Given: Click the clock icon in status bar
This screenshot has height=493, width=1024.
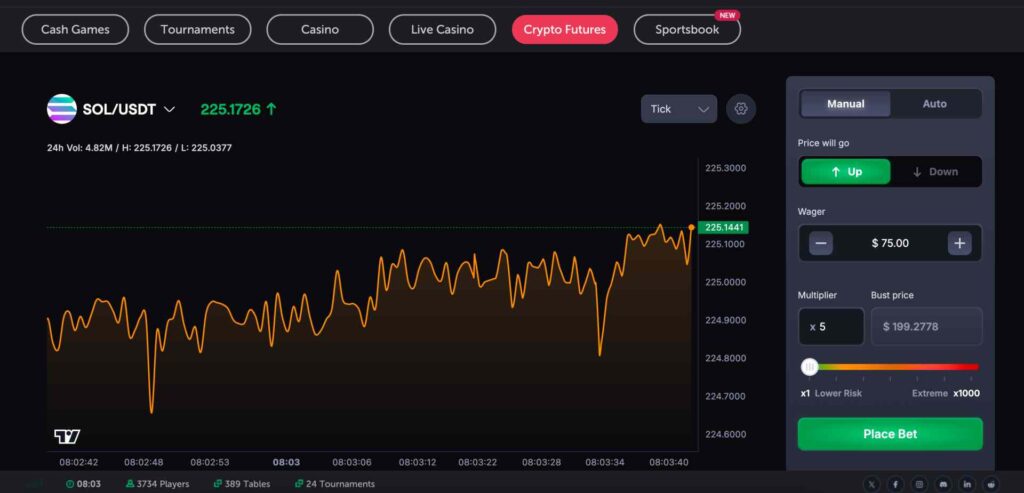Looking at the screenshot, I should pyautogui.click(x=70, y=484).
